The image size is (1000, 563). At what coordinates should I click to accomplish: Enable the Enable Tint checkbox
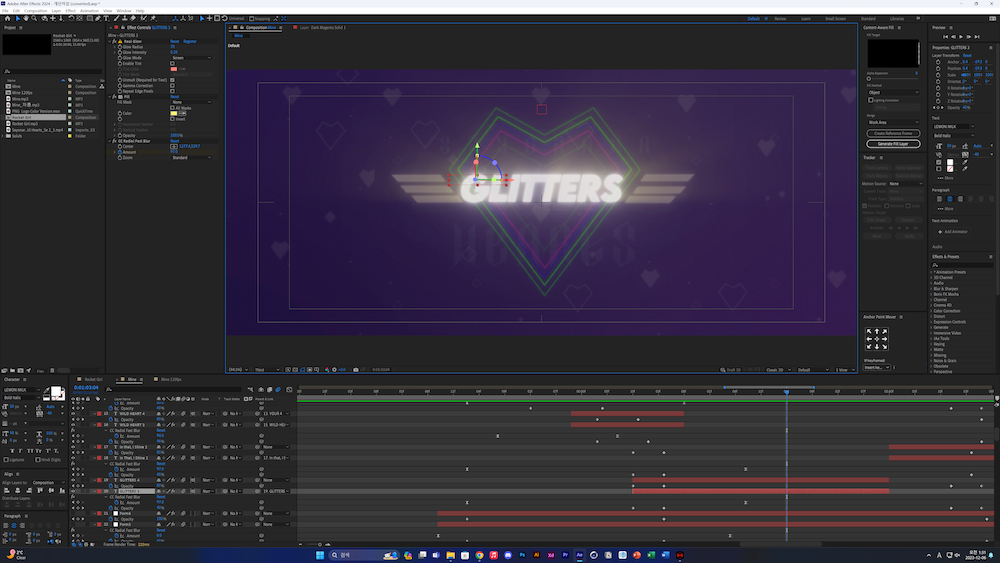click(x=172, y=63)
